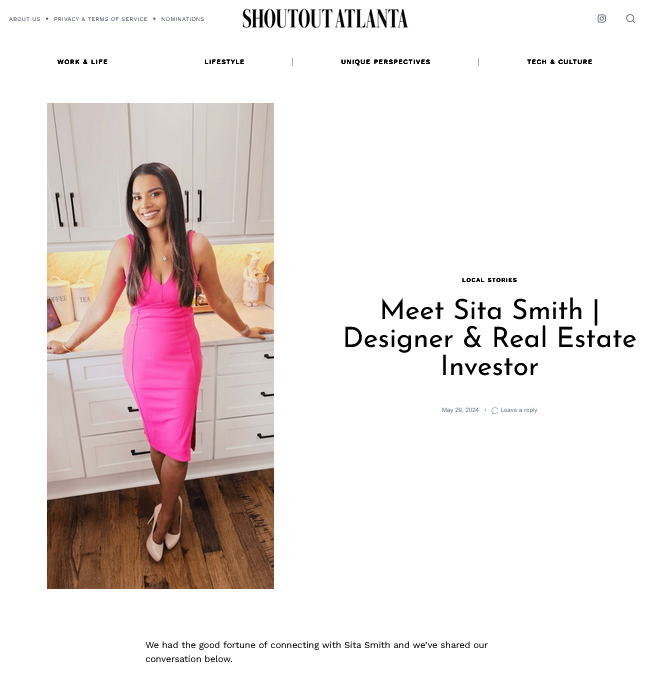This screenshot has height=681, width=666.
Task: Click the May 29, 2024 date
Action: tap(460, 410)
